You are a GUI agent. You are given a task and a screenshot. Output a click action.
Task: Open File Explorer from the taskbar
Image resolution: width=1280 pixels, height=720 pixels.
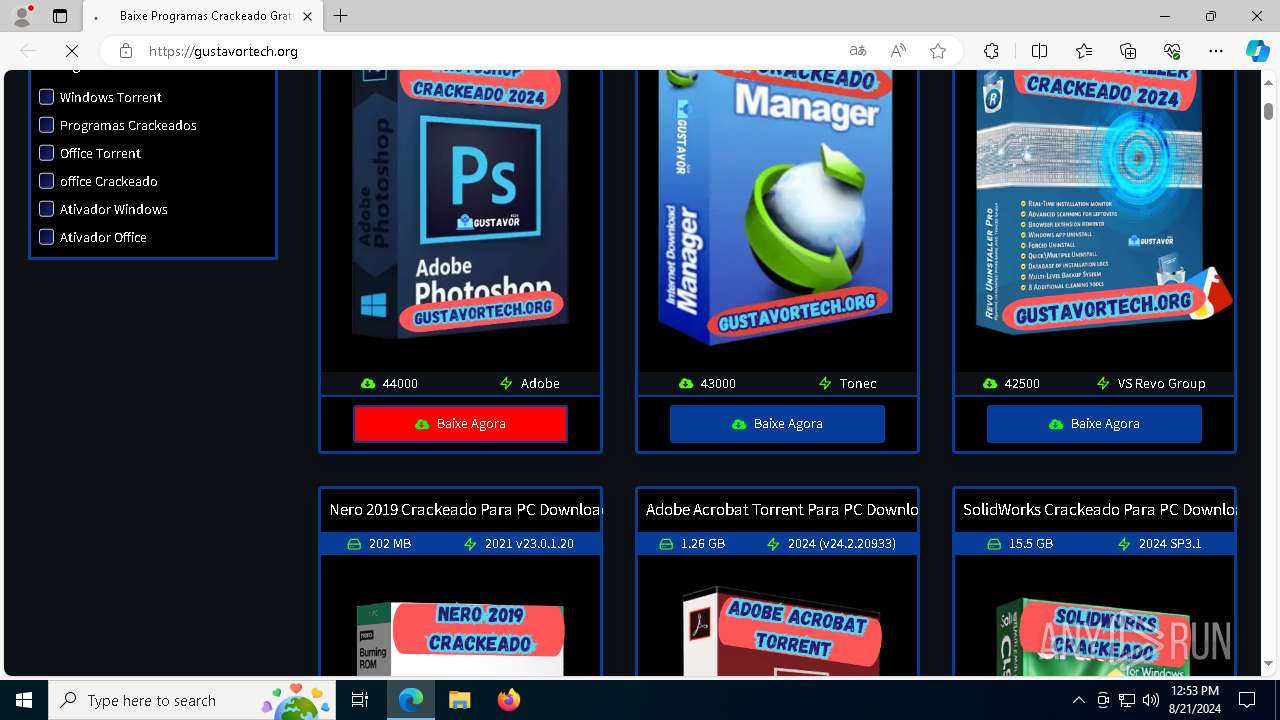[x=459, y=700]
